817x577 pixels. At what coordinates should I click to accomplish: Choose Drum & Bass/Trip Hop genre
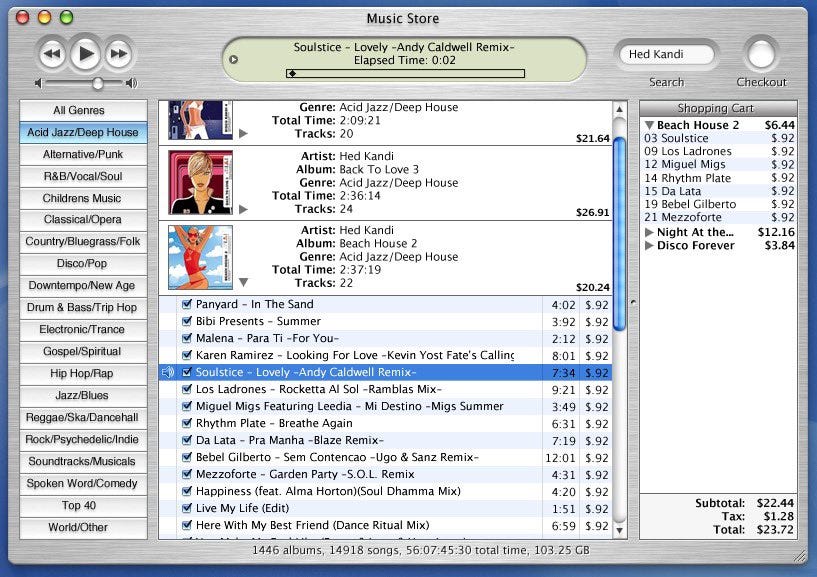click(x=83, y=308)
